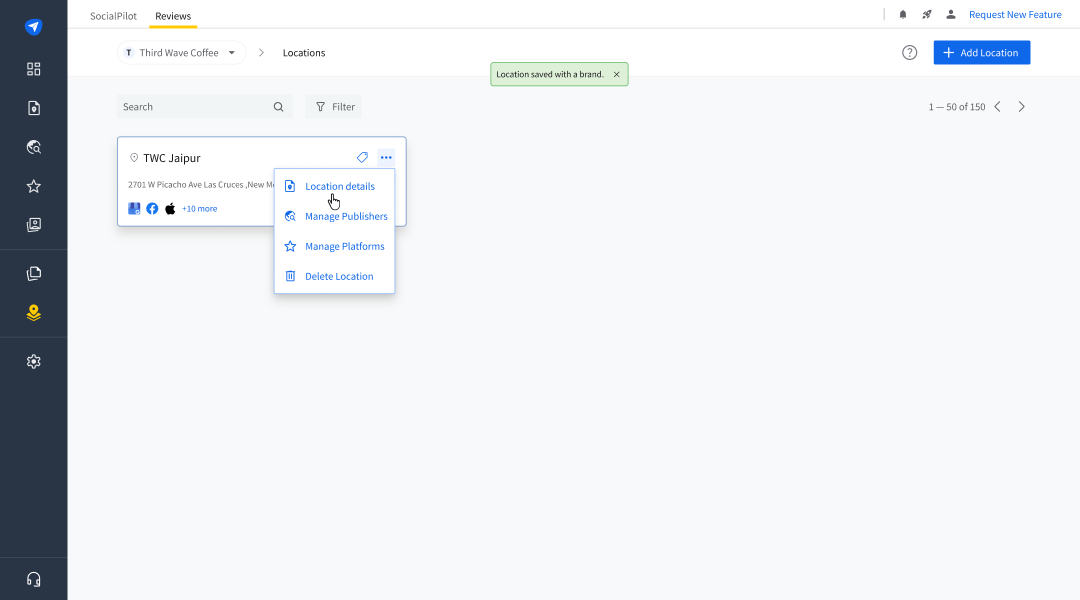
Task: Open the user profile icon
Action: click(x=951, y=14)
